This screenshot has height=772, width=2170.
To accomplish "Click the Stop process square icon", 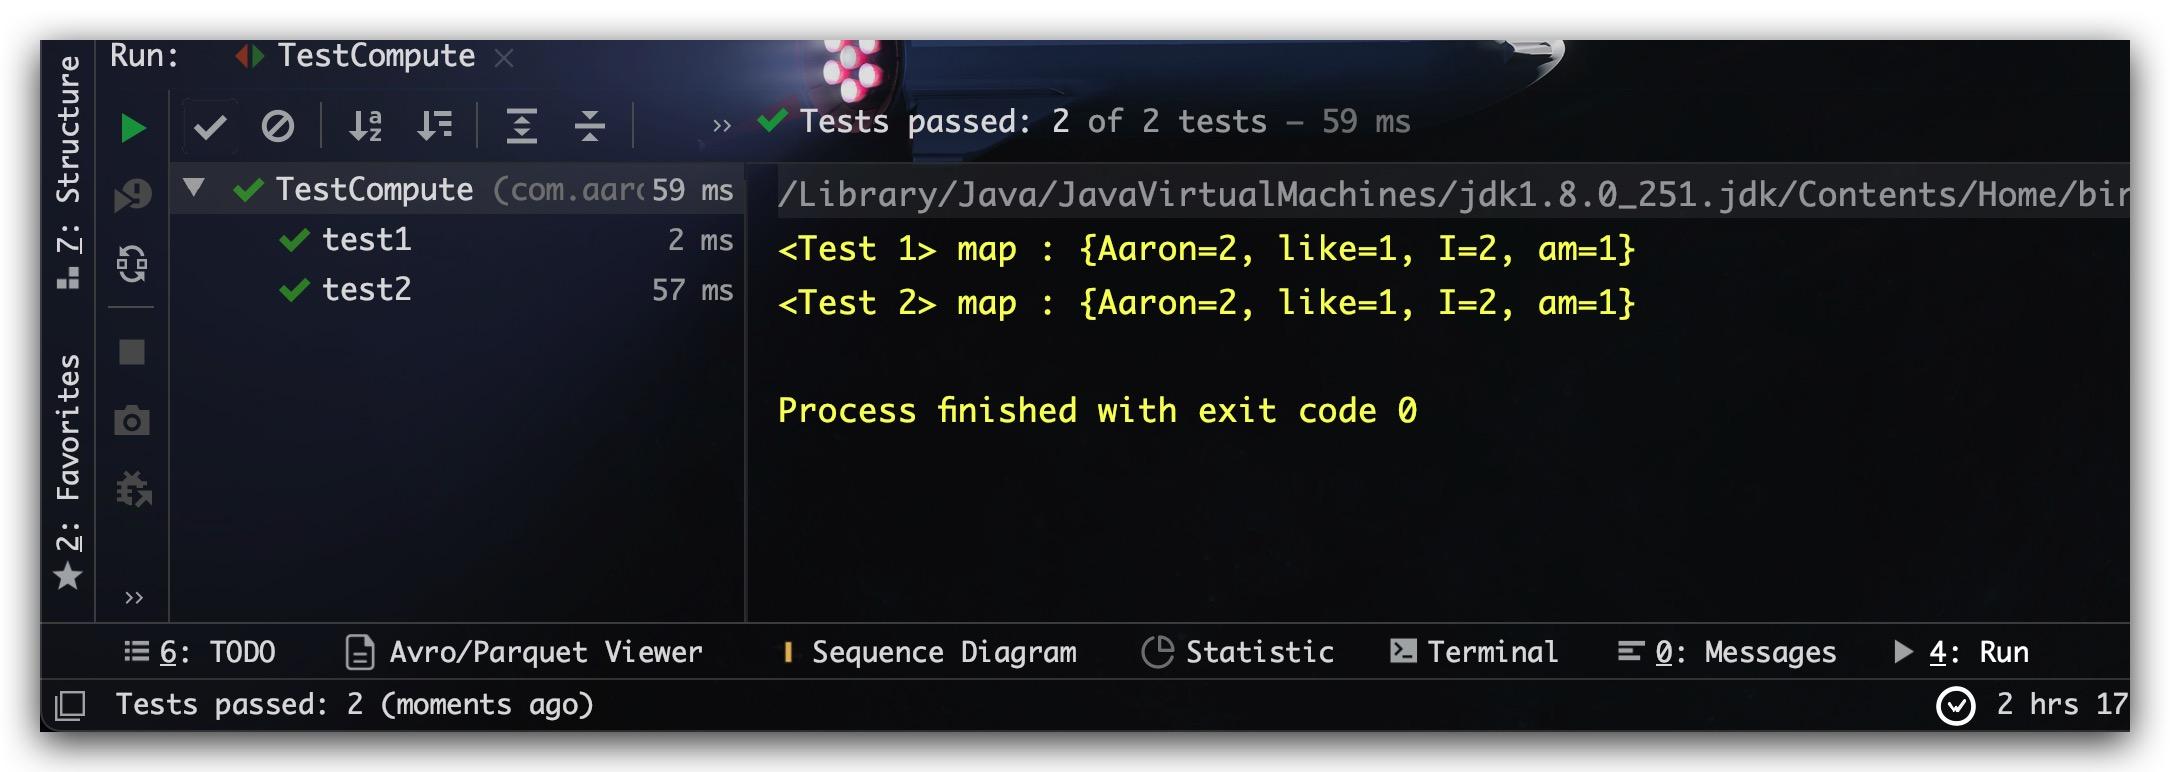I will 132,352.
